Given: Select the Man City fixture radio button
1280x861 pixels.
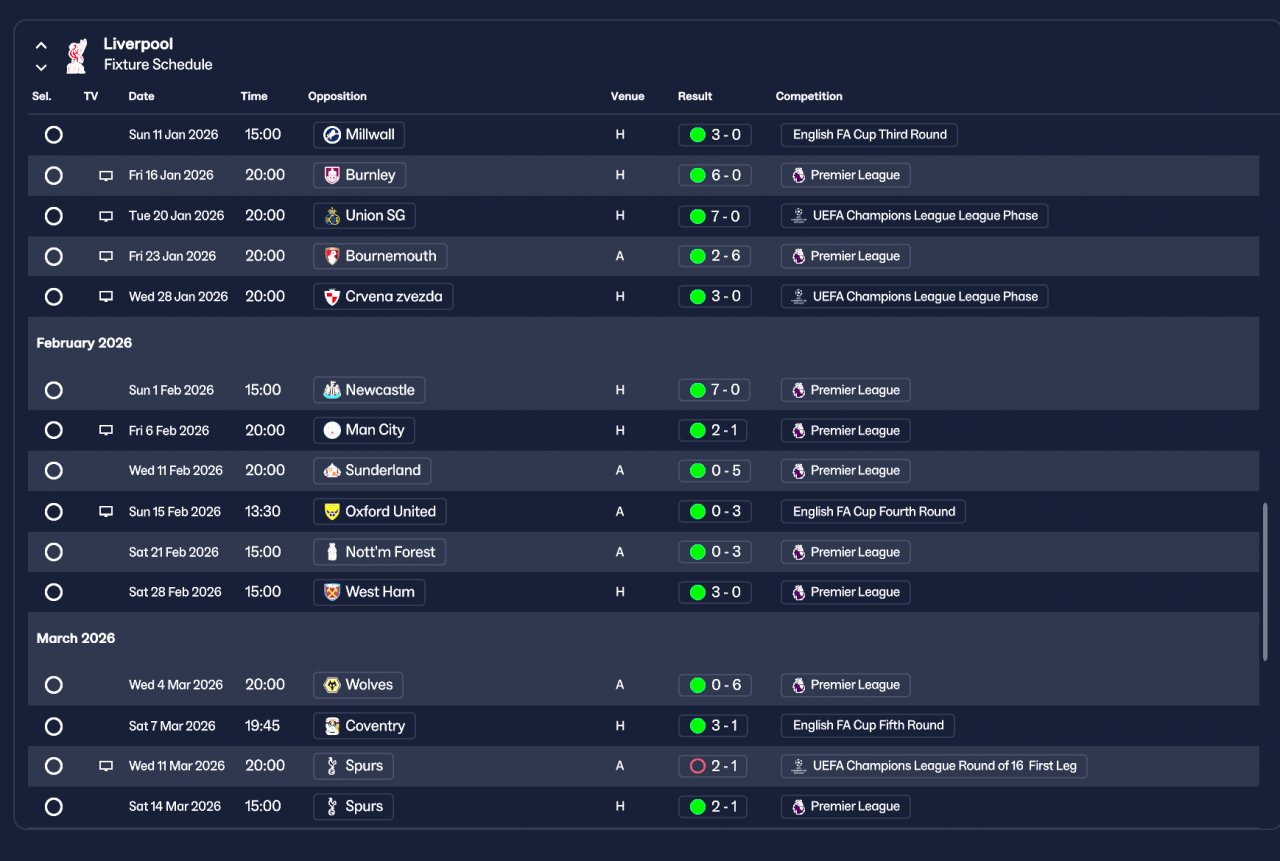Looking at the screenshot, I should [54, 430].
